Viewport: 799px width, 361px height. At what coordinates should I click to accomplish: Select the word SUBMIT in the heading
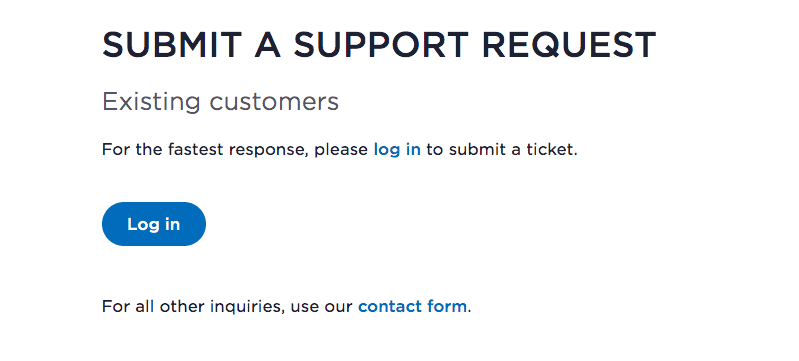(x=172, y=44)
